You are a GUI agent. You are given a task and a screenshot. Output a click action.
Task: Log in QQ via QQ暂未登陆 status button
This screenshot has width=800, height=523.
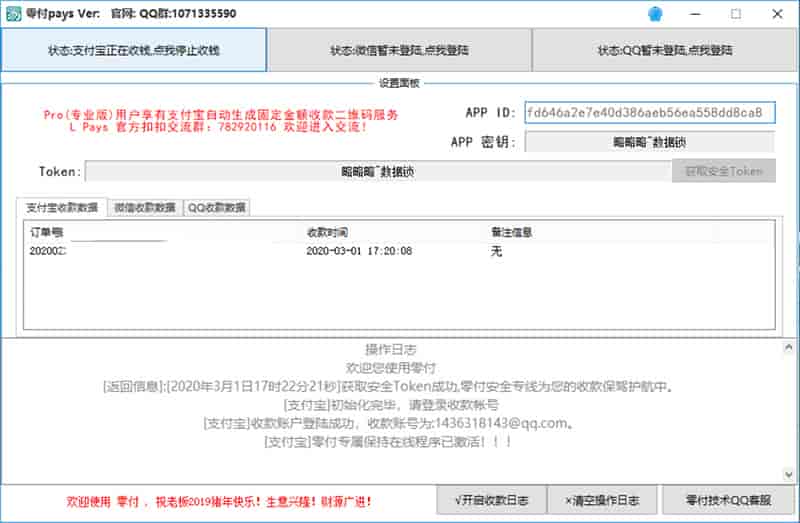(x=665, y=50)
